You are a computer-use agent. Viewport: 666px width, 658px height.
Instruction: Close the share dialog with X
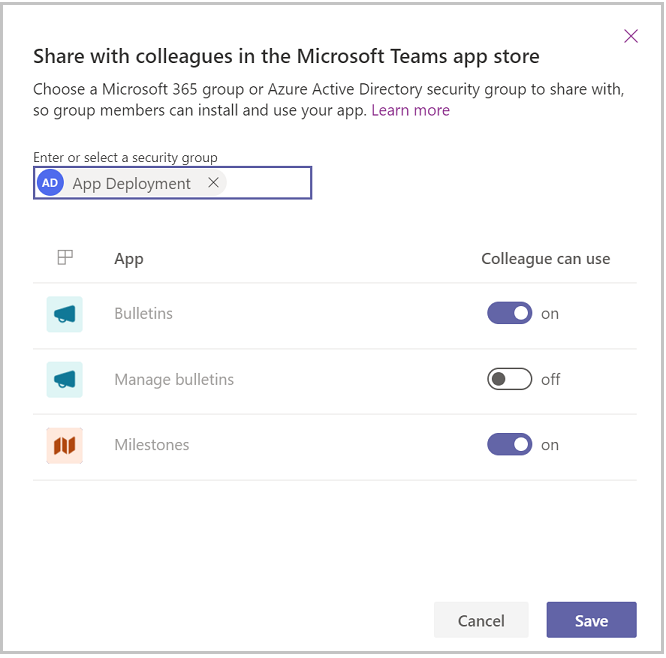coord(631,36)
